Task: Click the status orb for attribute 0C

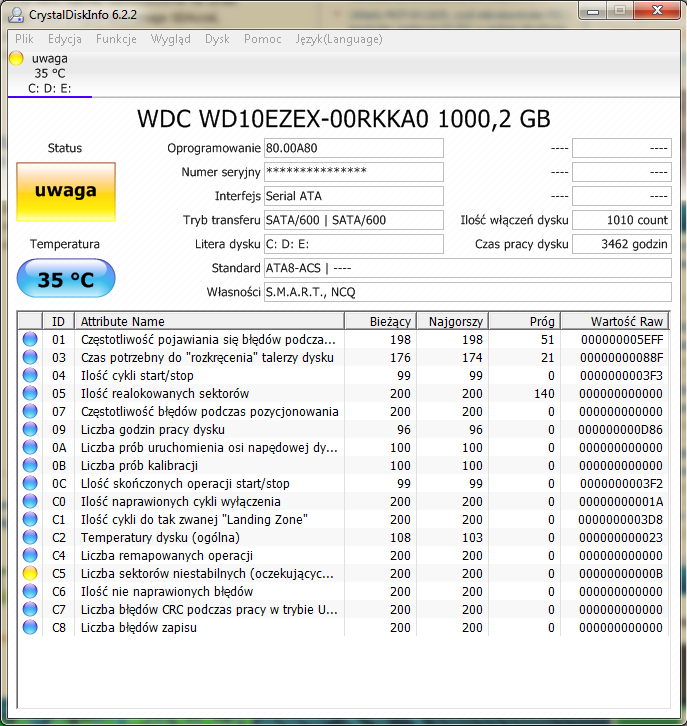Action: (30, 483)
